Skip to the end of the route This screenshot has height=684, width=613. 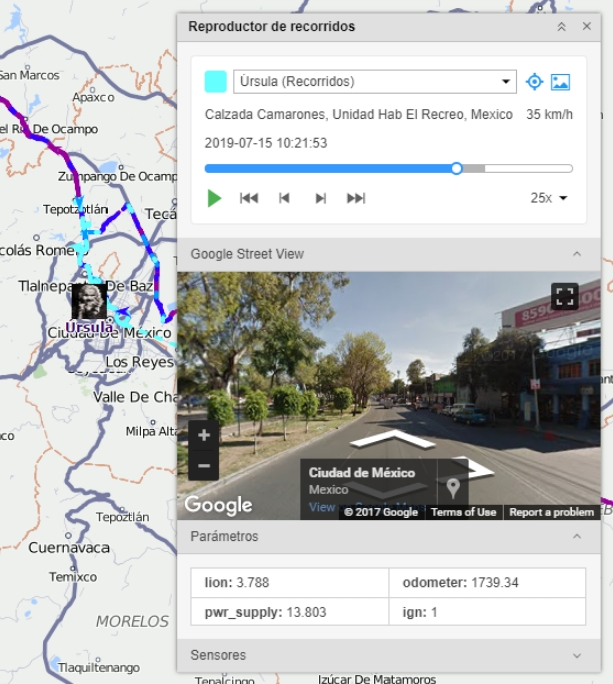click(356, 198)
